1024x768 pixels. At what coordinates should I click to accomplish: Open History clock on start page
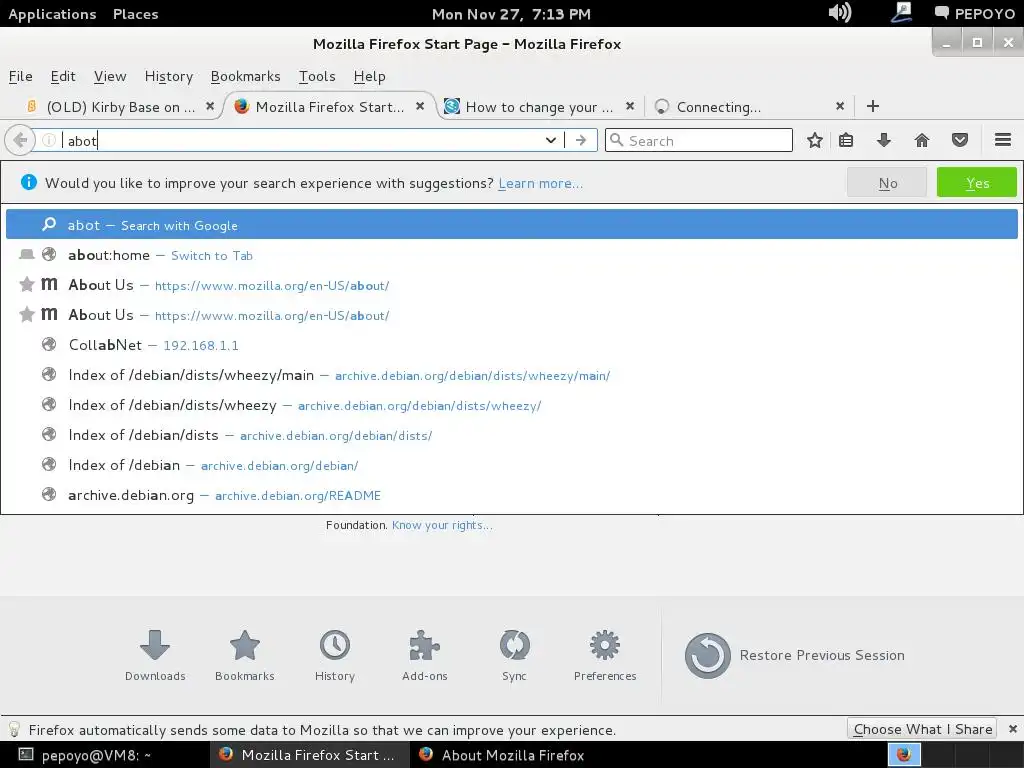coord(334,656)
